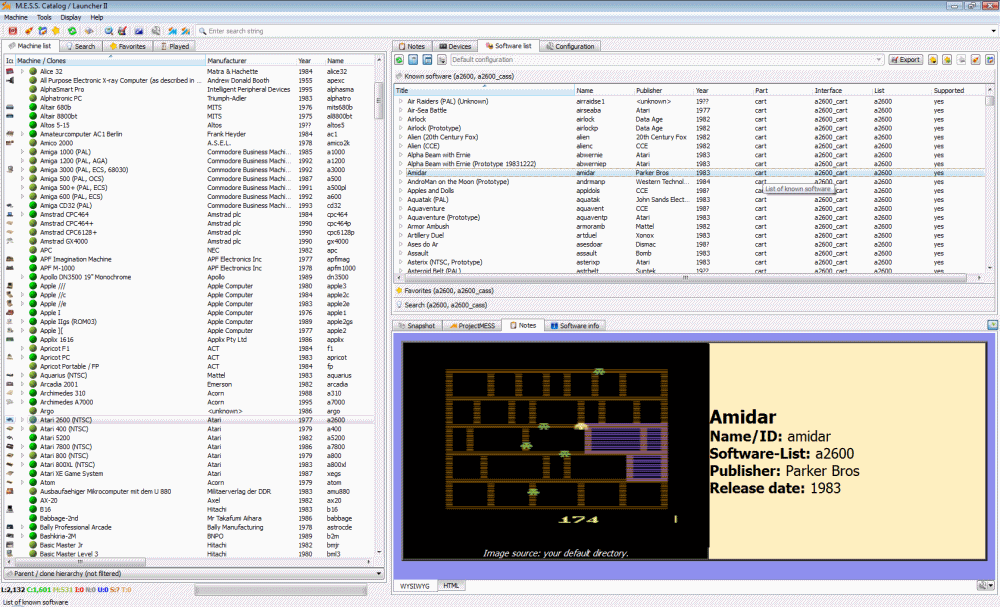Select the Bally Professional Arcade row
Image resolution: width=1000 pixels, height=607 pixels.
click(x=189, y=527)
